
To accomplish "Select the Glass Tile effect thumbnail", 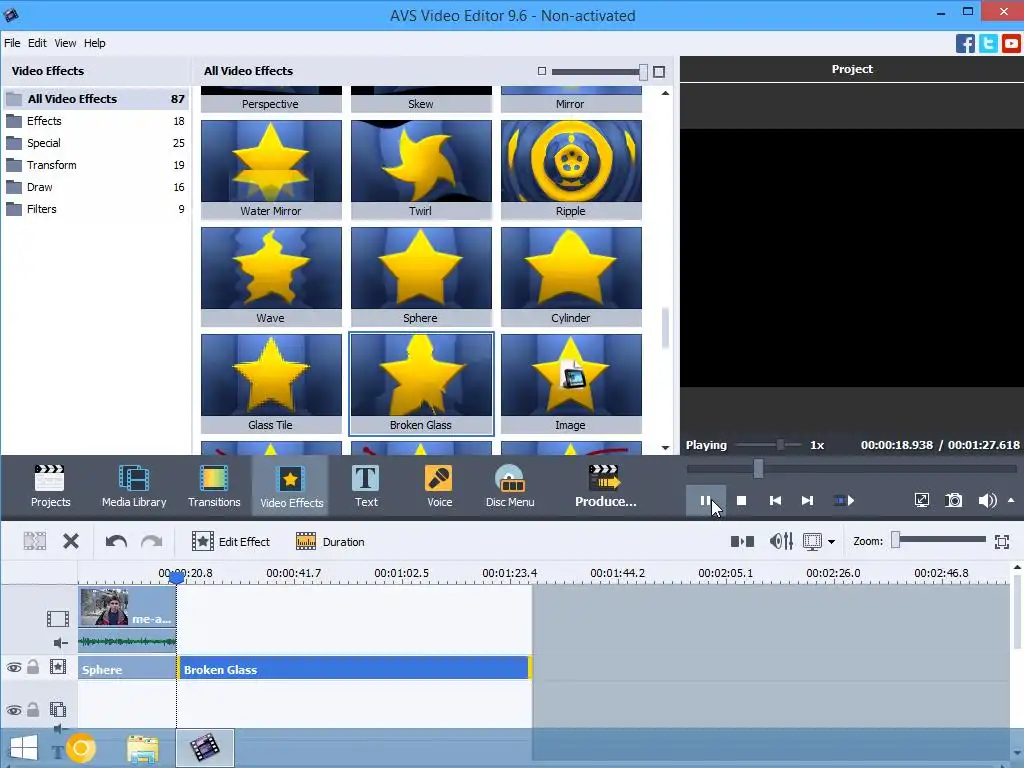I will (x=271, y=383).
